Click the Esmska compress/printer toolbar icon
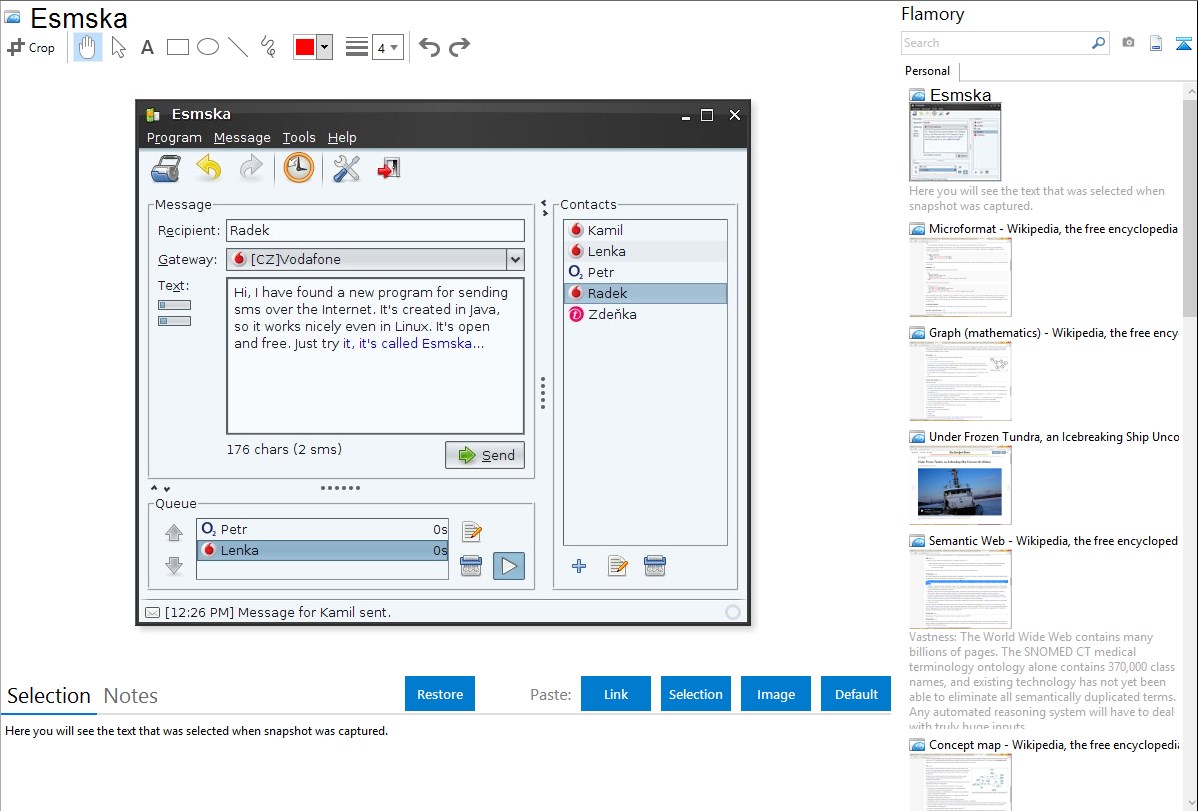The image size is (1198, 811). point(166,168)
